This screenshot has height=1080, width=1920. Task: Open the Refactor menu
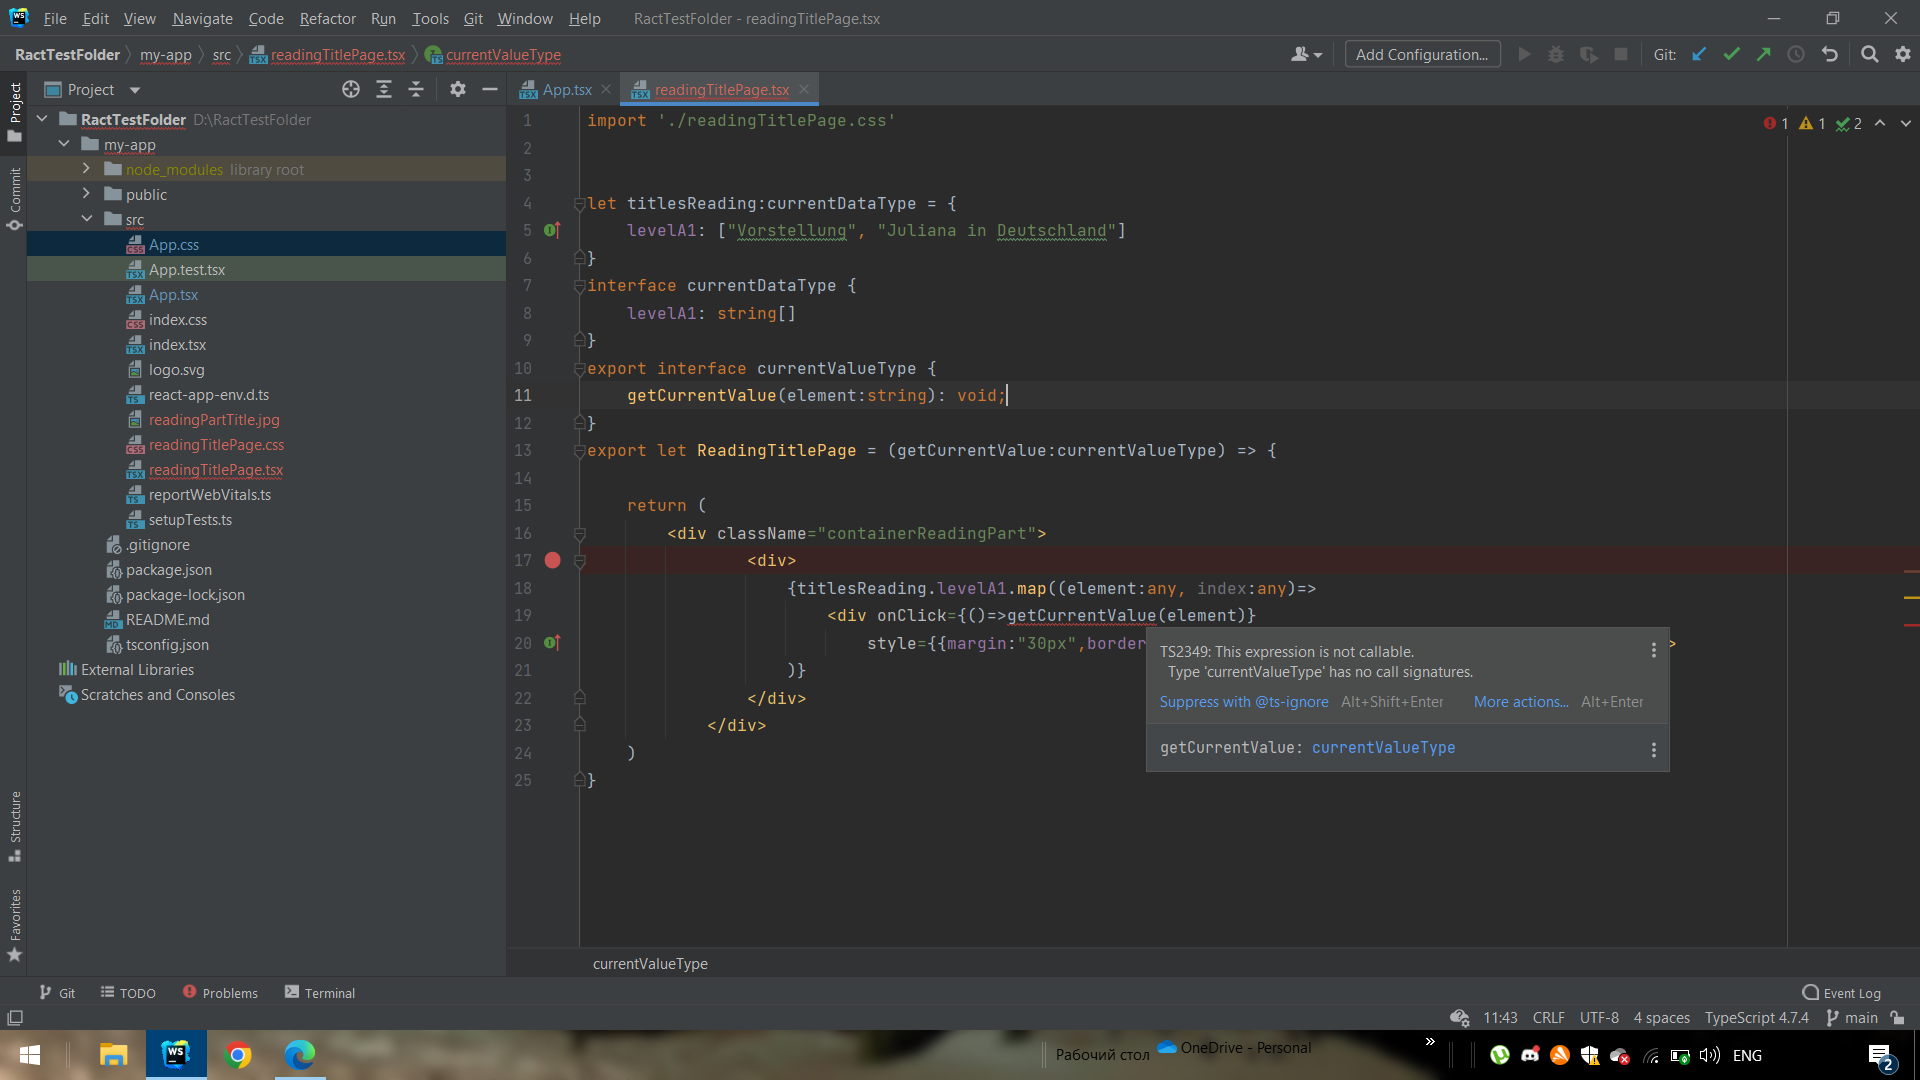[327, 18]
